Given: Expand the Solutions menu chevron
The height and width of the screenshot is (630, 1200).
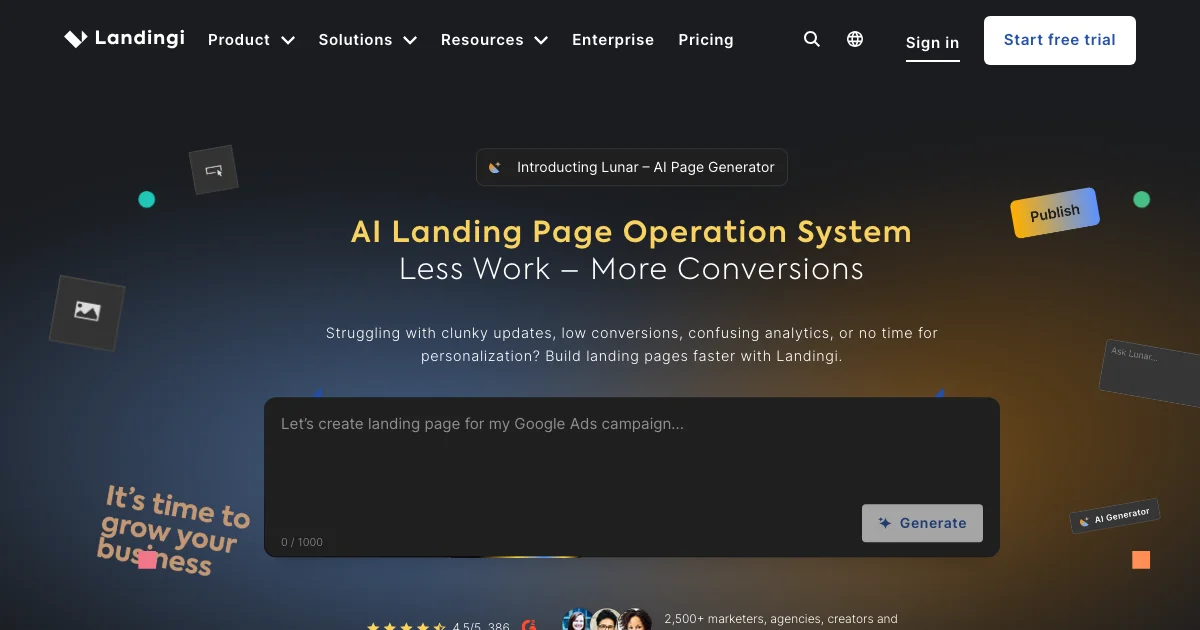Looking at the screenshot, I should point(410,40).
